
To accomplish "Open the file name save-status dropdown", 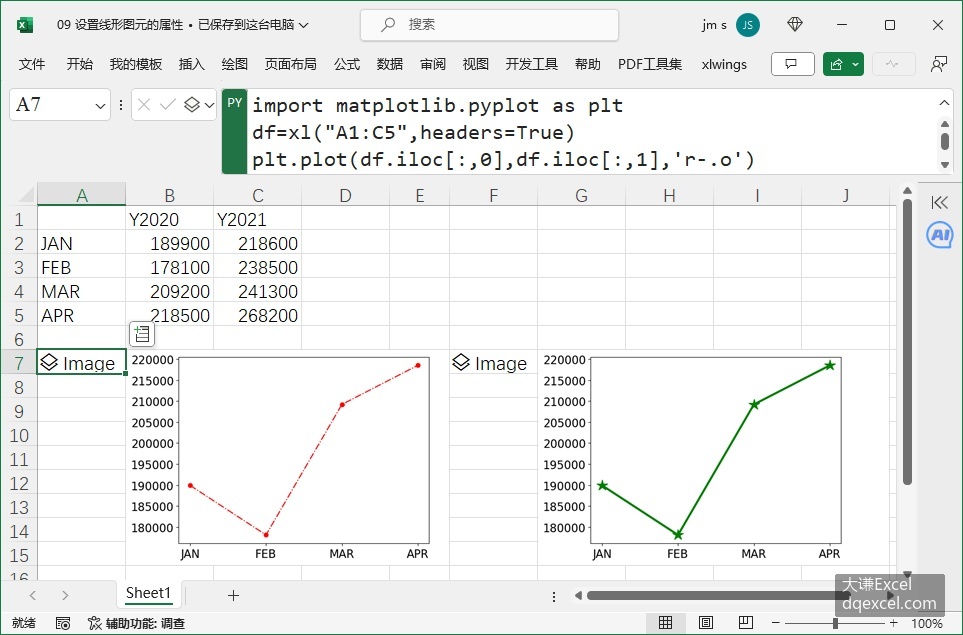I will click(x=303, y=25).
